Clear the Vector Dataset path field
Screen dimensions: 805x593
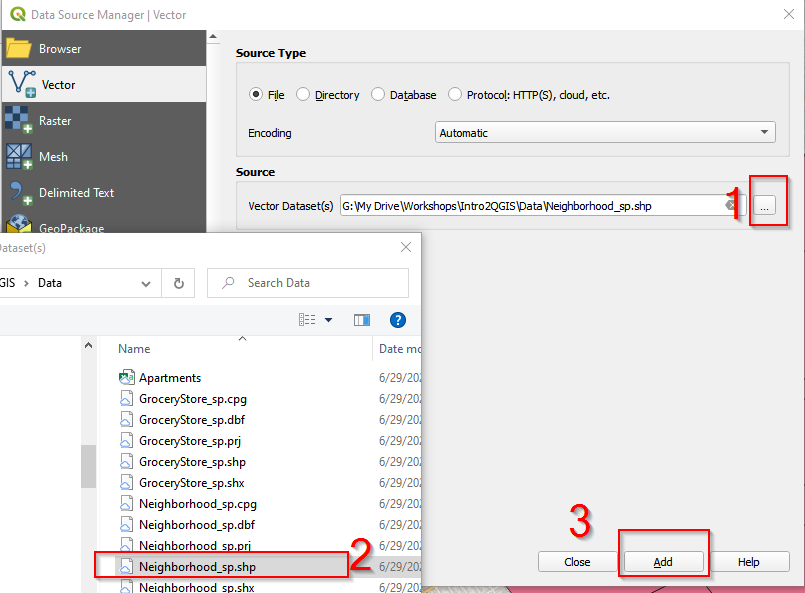[x=730, y=205]
